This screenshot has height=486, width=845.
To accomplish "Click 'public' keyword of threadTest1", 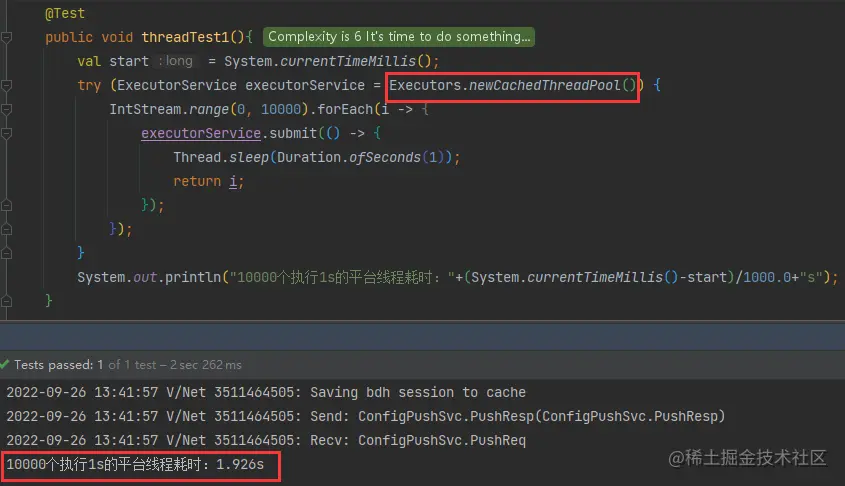I will coord(69,37).
